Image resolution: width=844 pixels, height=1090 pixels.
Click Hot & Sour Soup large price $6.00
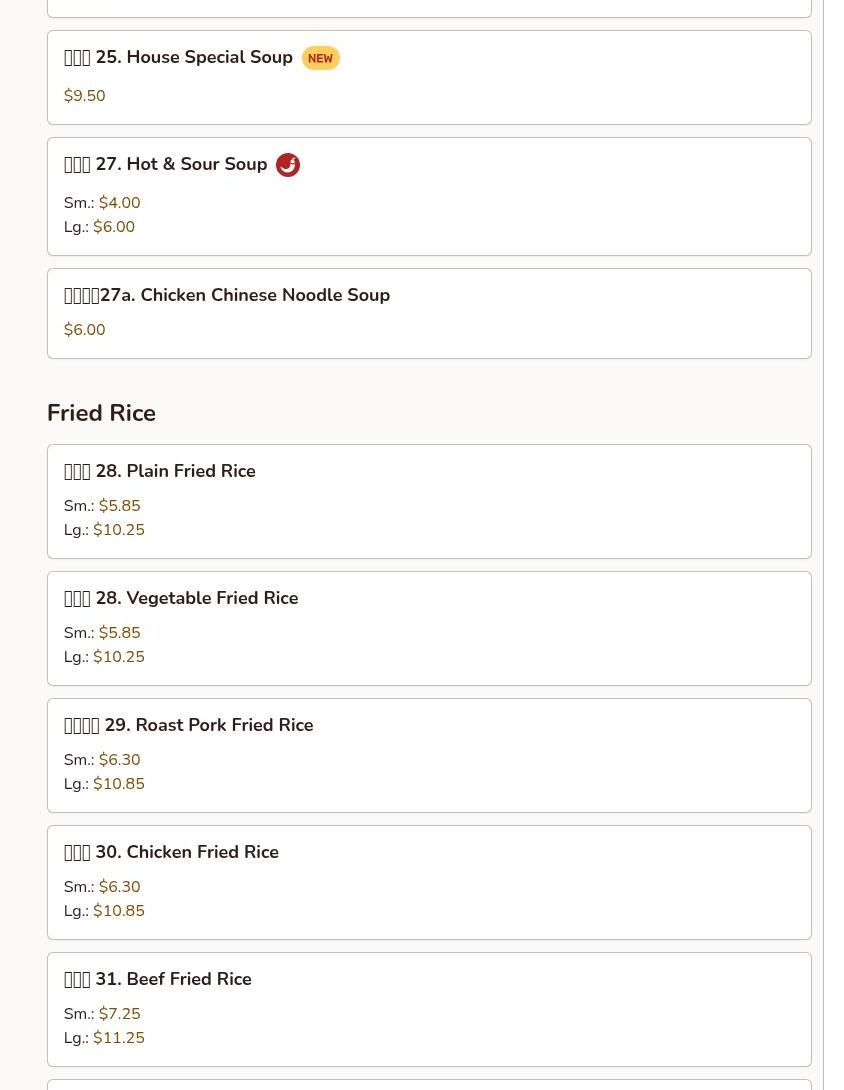point(114,227)
